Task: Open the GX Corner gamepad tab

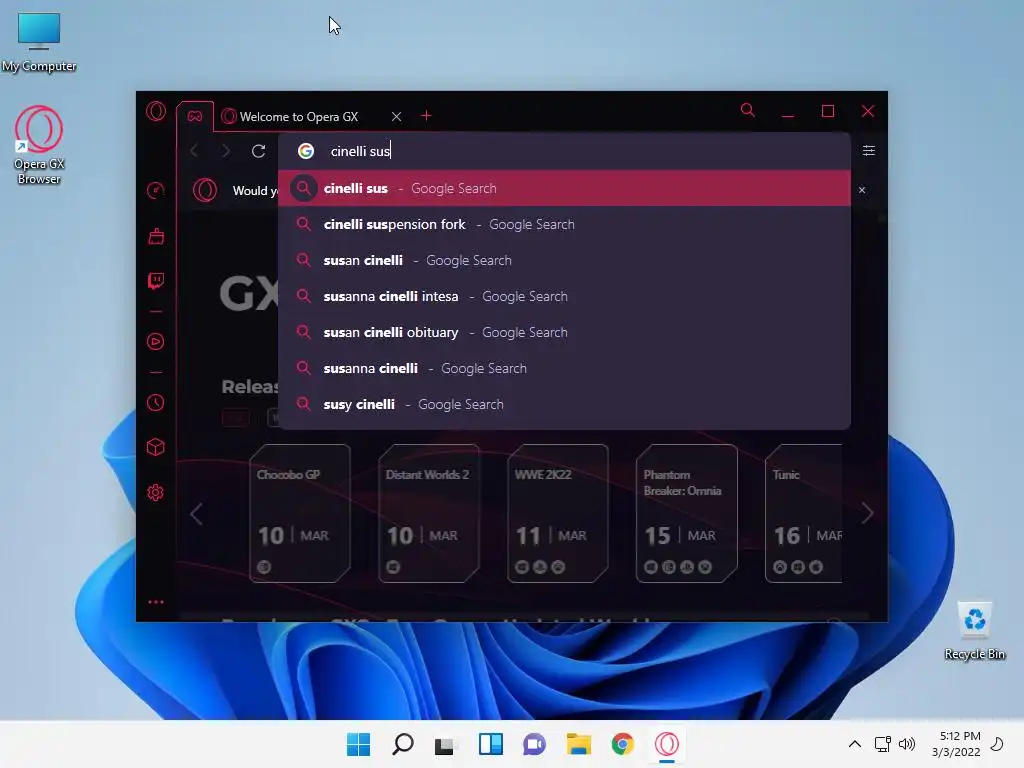Action: point(195,116)
